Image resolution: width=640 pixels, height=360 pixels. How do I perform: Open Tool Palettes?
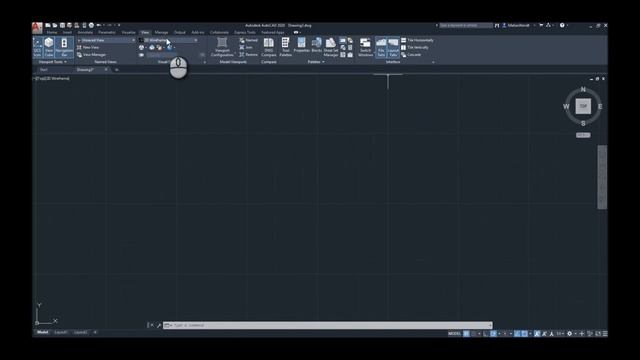tap(285, 47)
